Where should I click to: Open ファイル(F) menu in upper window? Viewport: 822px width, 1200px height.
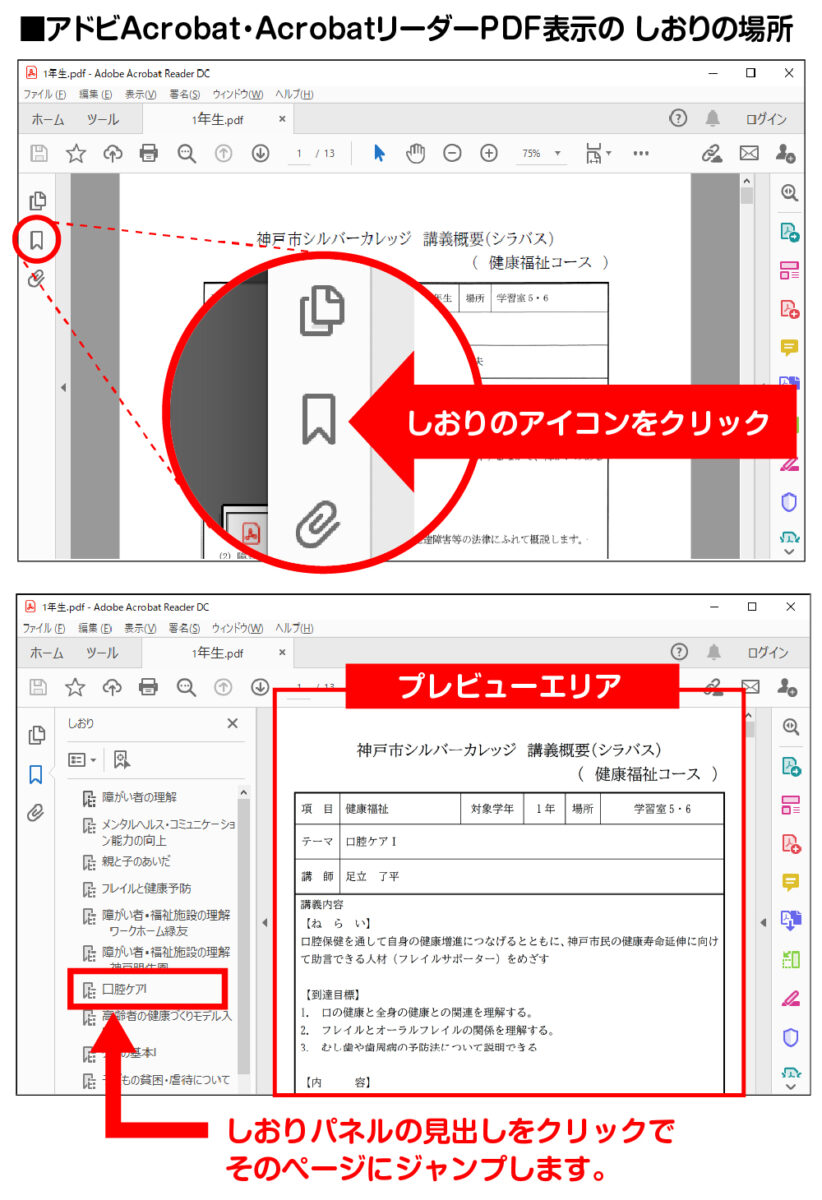pyautogui.click(x=44, y=94)
